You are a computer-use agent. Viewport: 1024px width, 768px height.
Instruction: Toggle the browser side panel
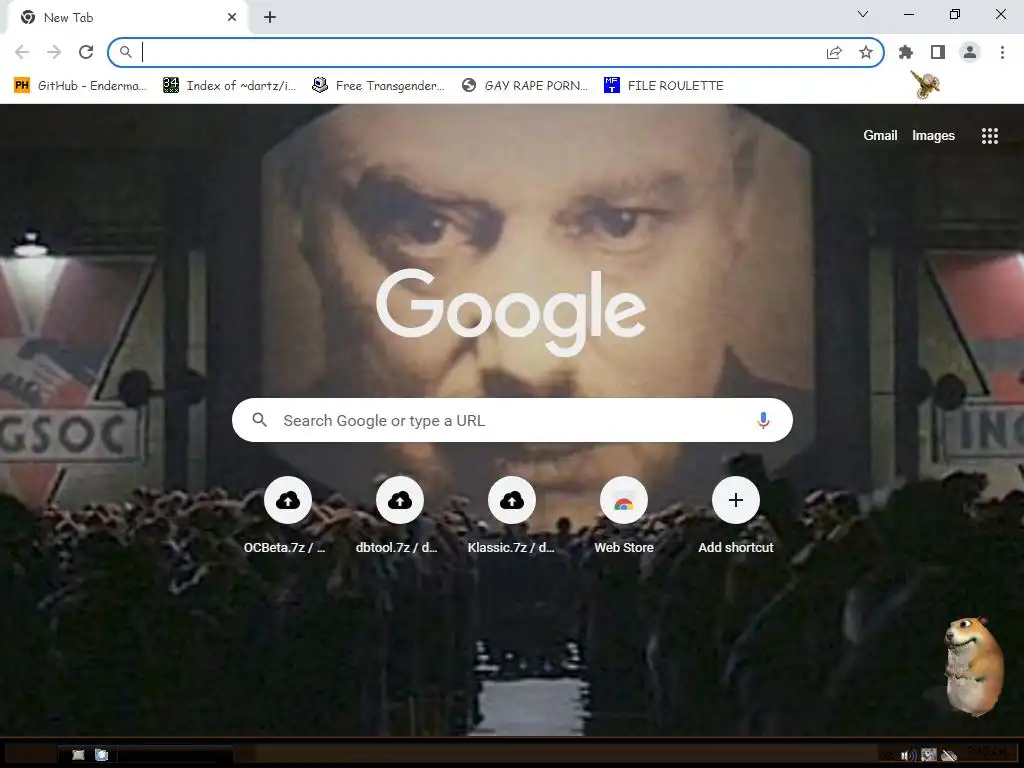[x=938, y=52]
